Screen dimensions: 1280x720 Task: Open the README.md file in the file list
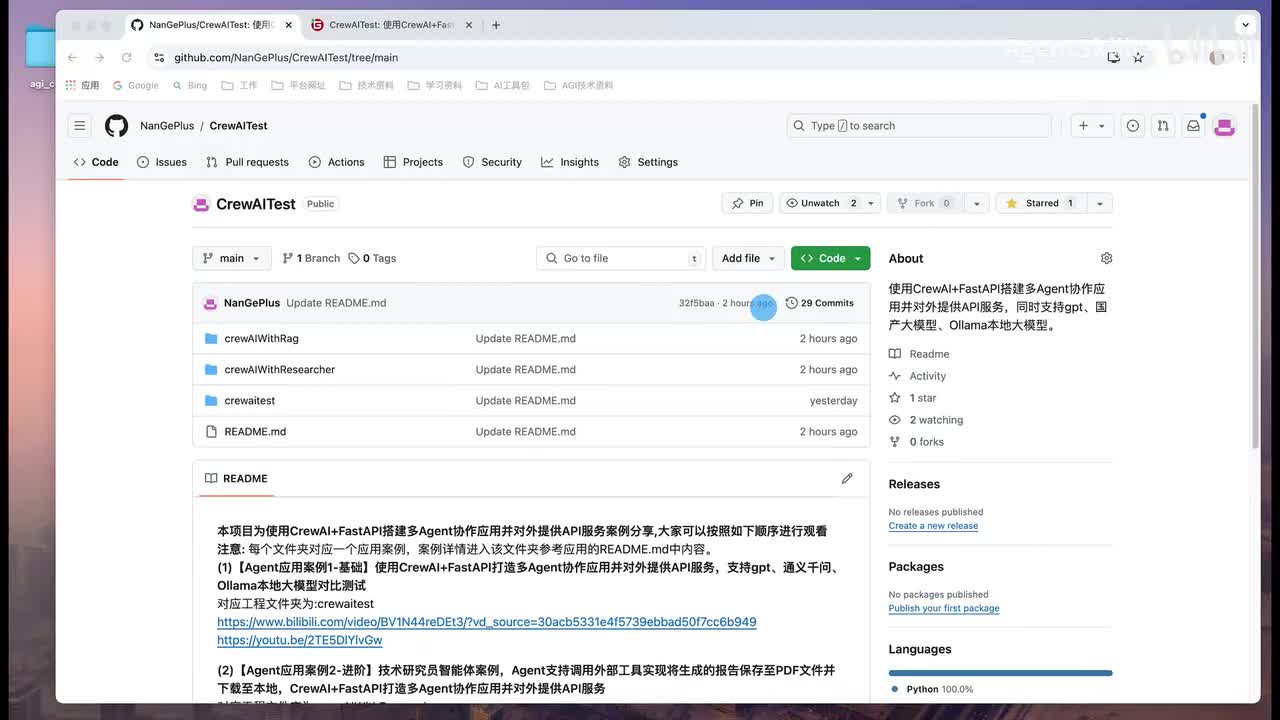coord(255,432)
